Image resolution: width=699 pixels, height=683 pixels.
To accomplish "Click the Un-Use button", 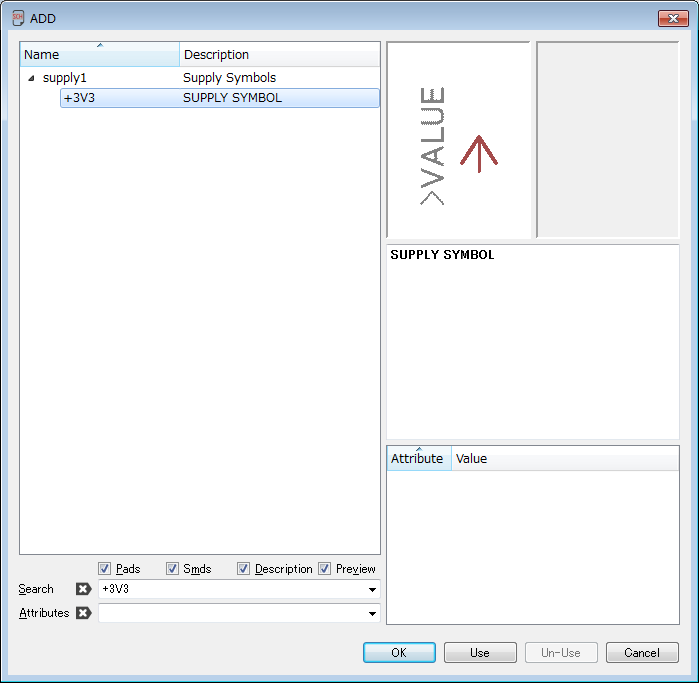I will (x=561, y=653).
